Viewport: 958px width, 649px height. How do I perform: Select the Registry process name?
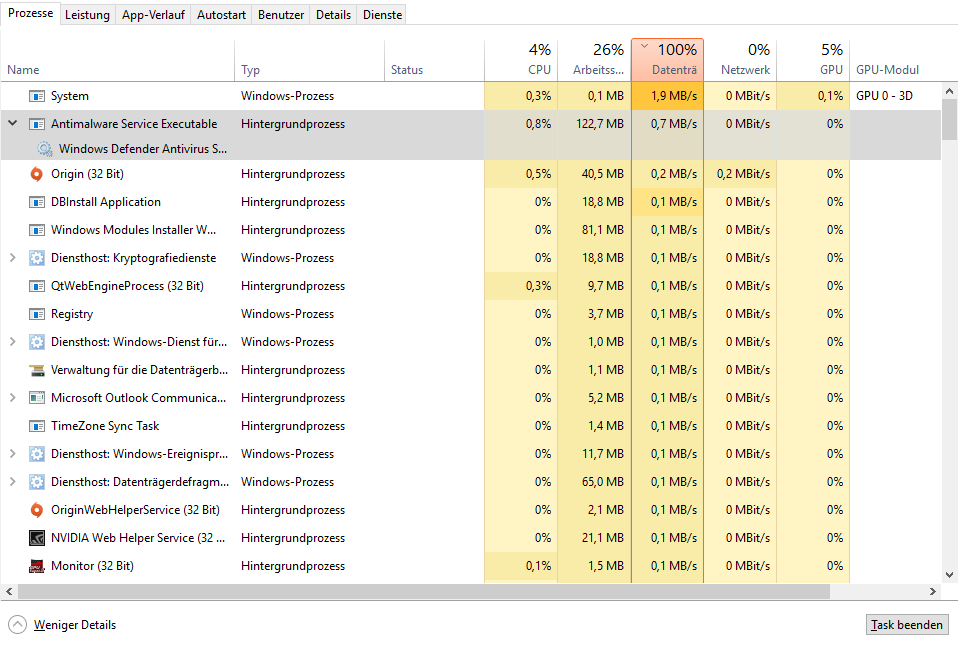pyautogui.click(x=72, y=314)
